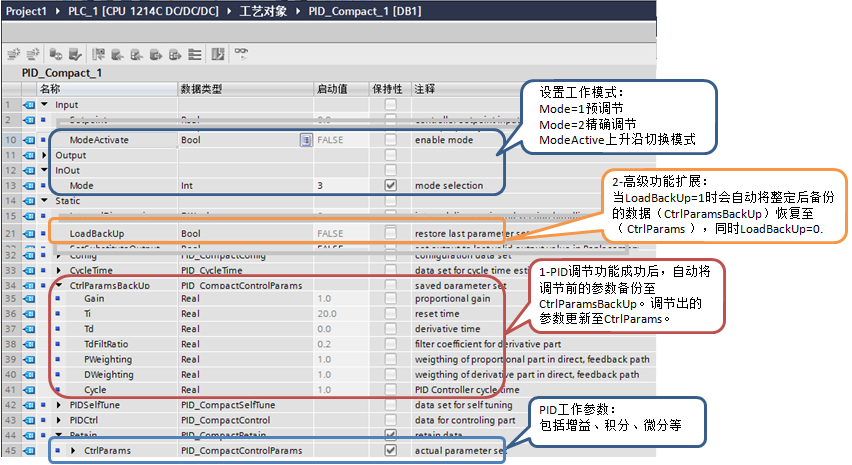Click data type selector icon in ModeActivate row
The width and height of the screenshot is (852, 465).
pos(306,140)
